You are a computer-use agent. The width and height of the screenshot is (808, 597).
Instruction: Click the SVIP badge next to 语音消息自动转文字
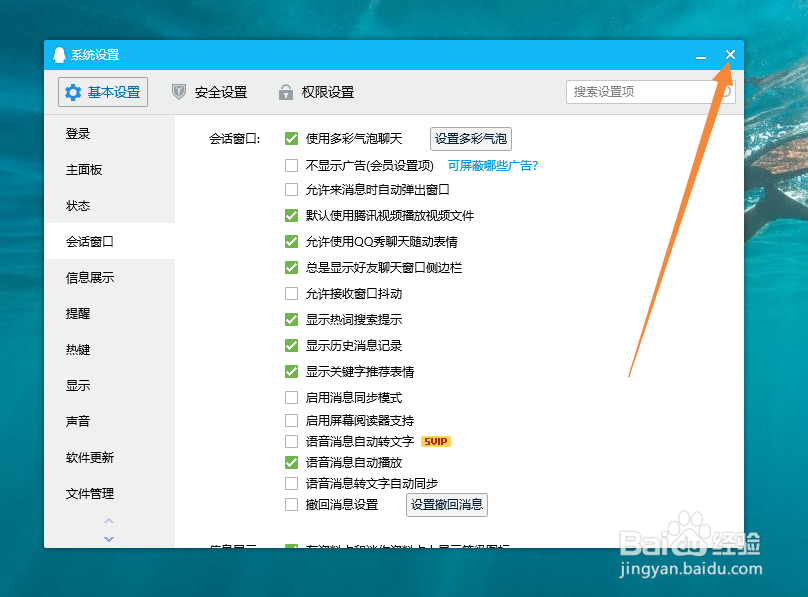pyautogui.click(x=435, y=440)
